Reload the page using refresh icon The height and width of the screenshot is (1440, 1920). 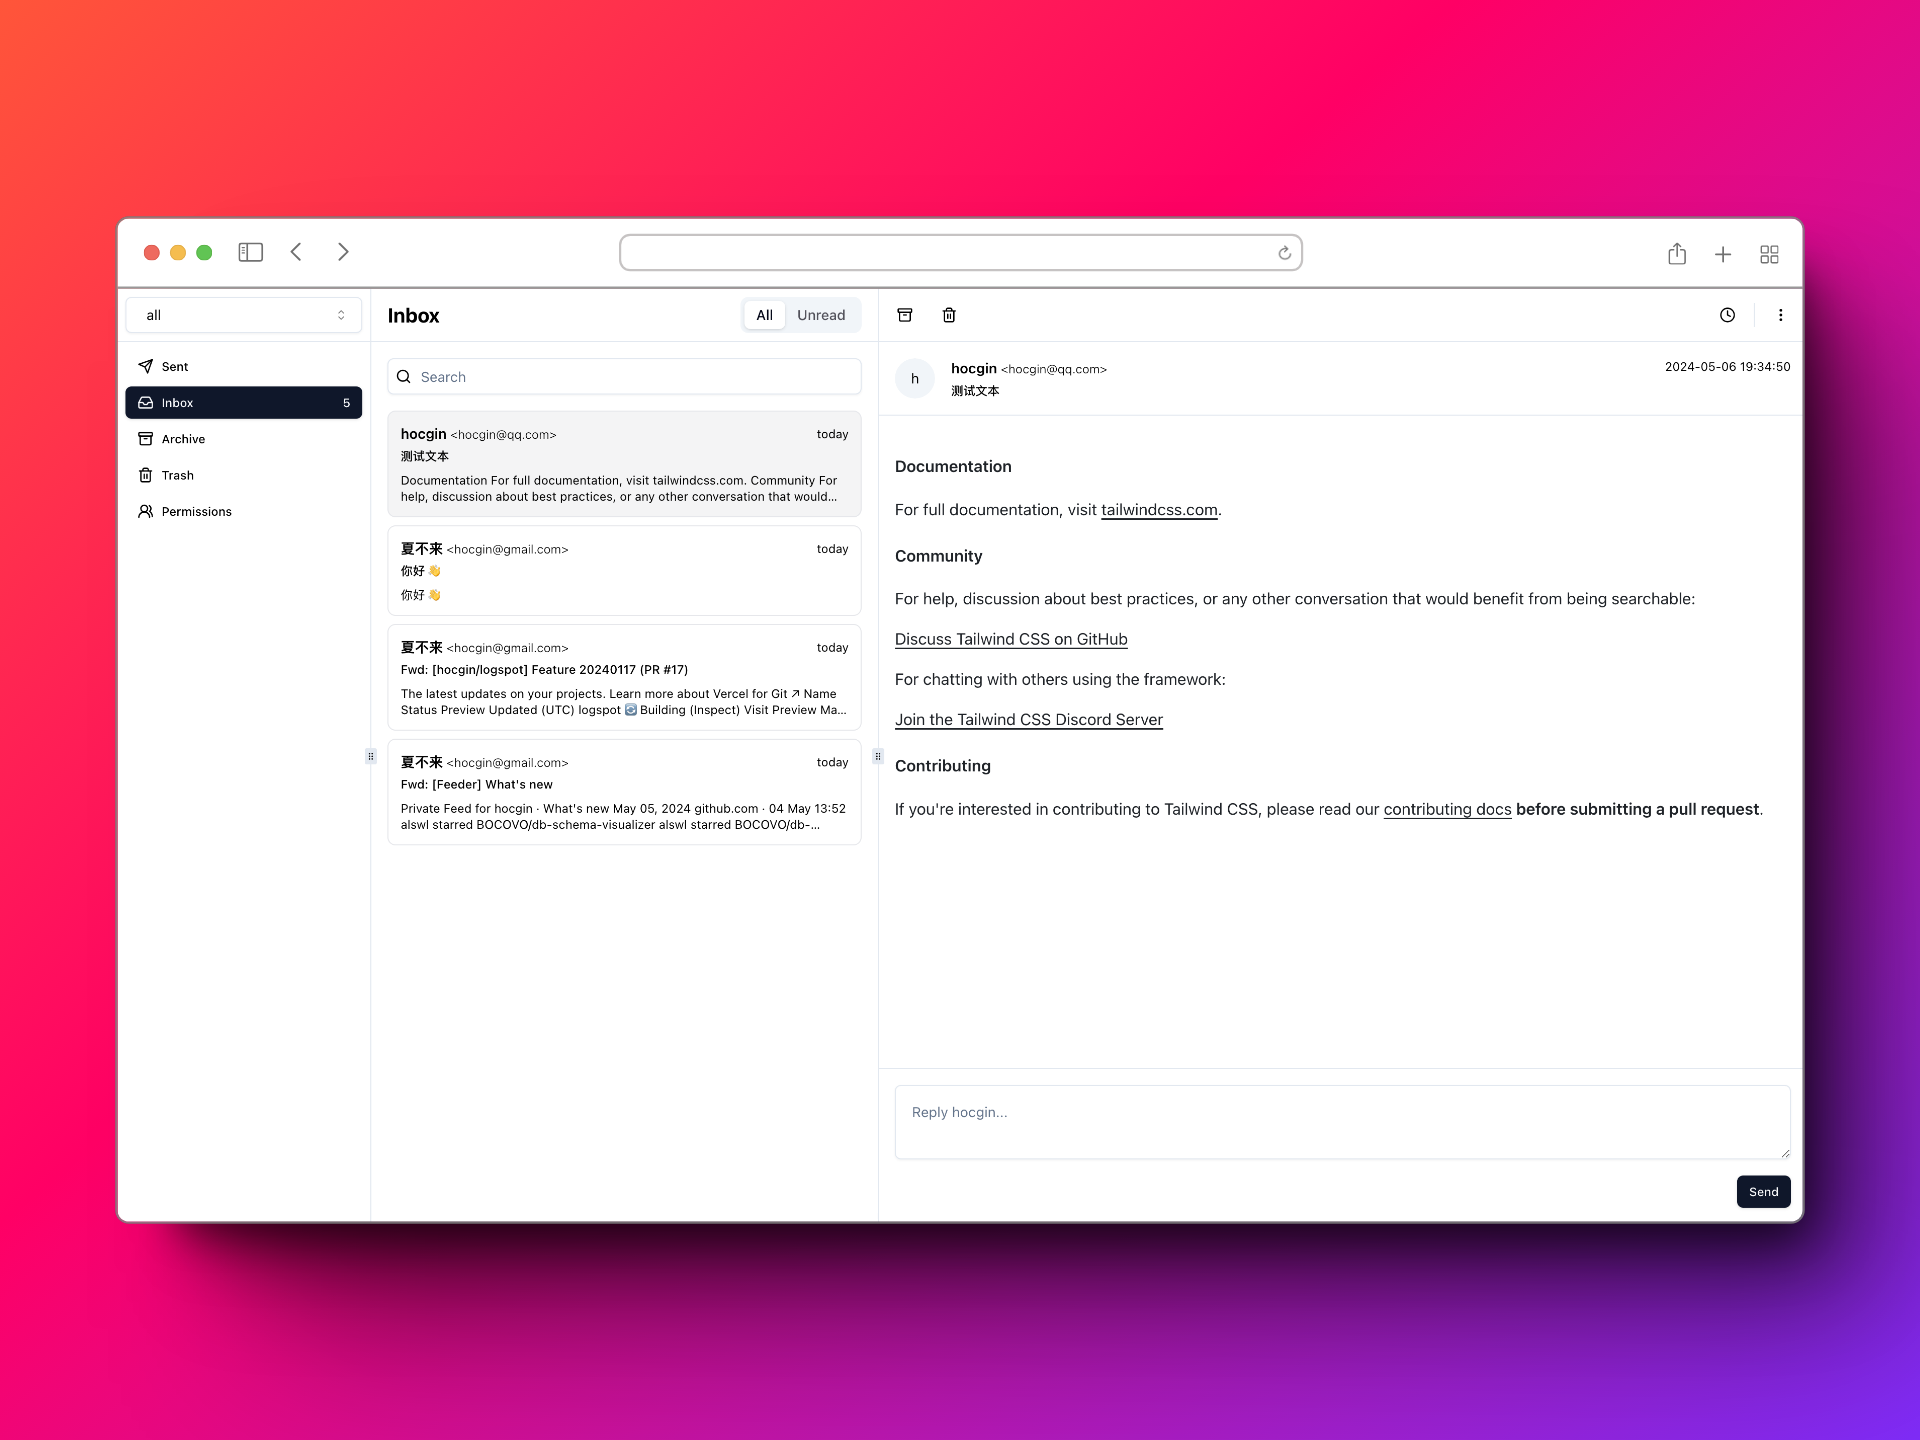point(1284,253)
